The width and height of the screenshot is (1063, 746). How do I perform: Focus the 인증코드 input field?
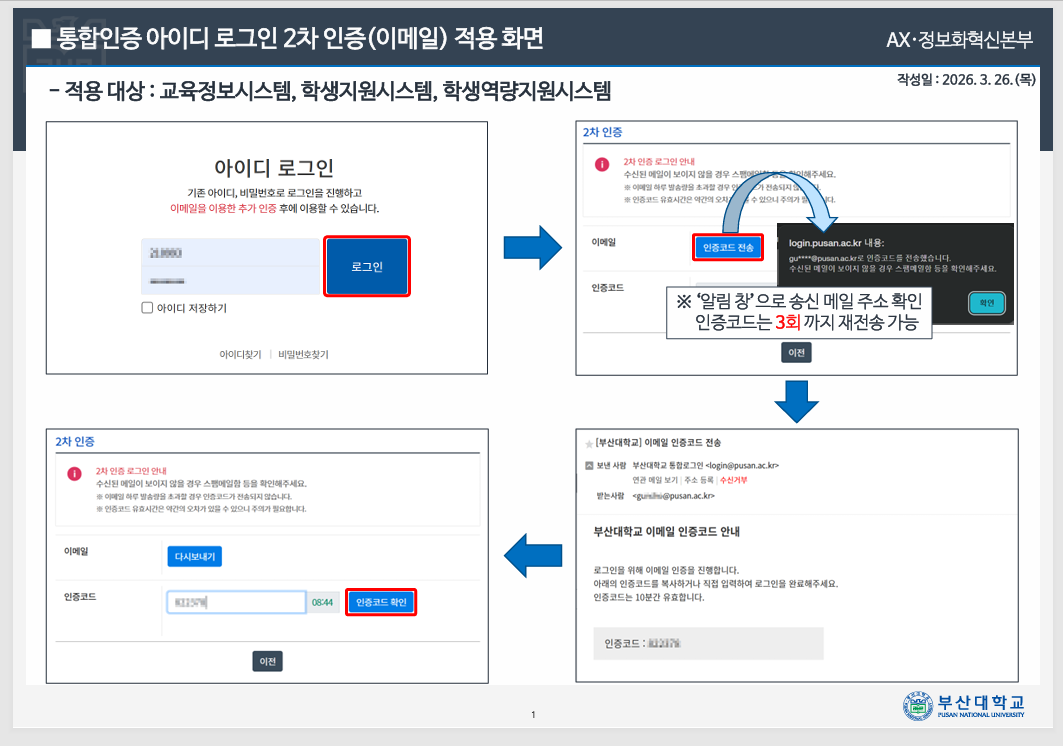click(236, 602)
